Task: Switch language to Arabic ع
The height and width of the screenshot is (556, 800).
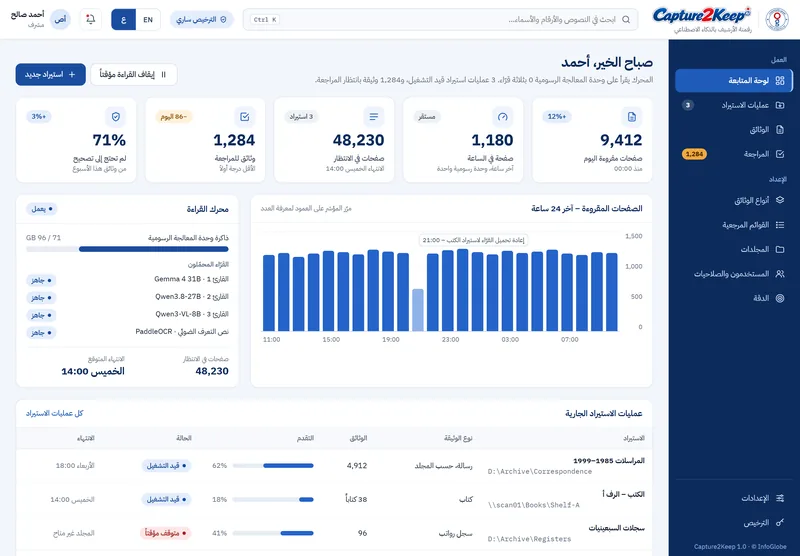Action: (123, 20)
